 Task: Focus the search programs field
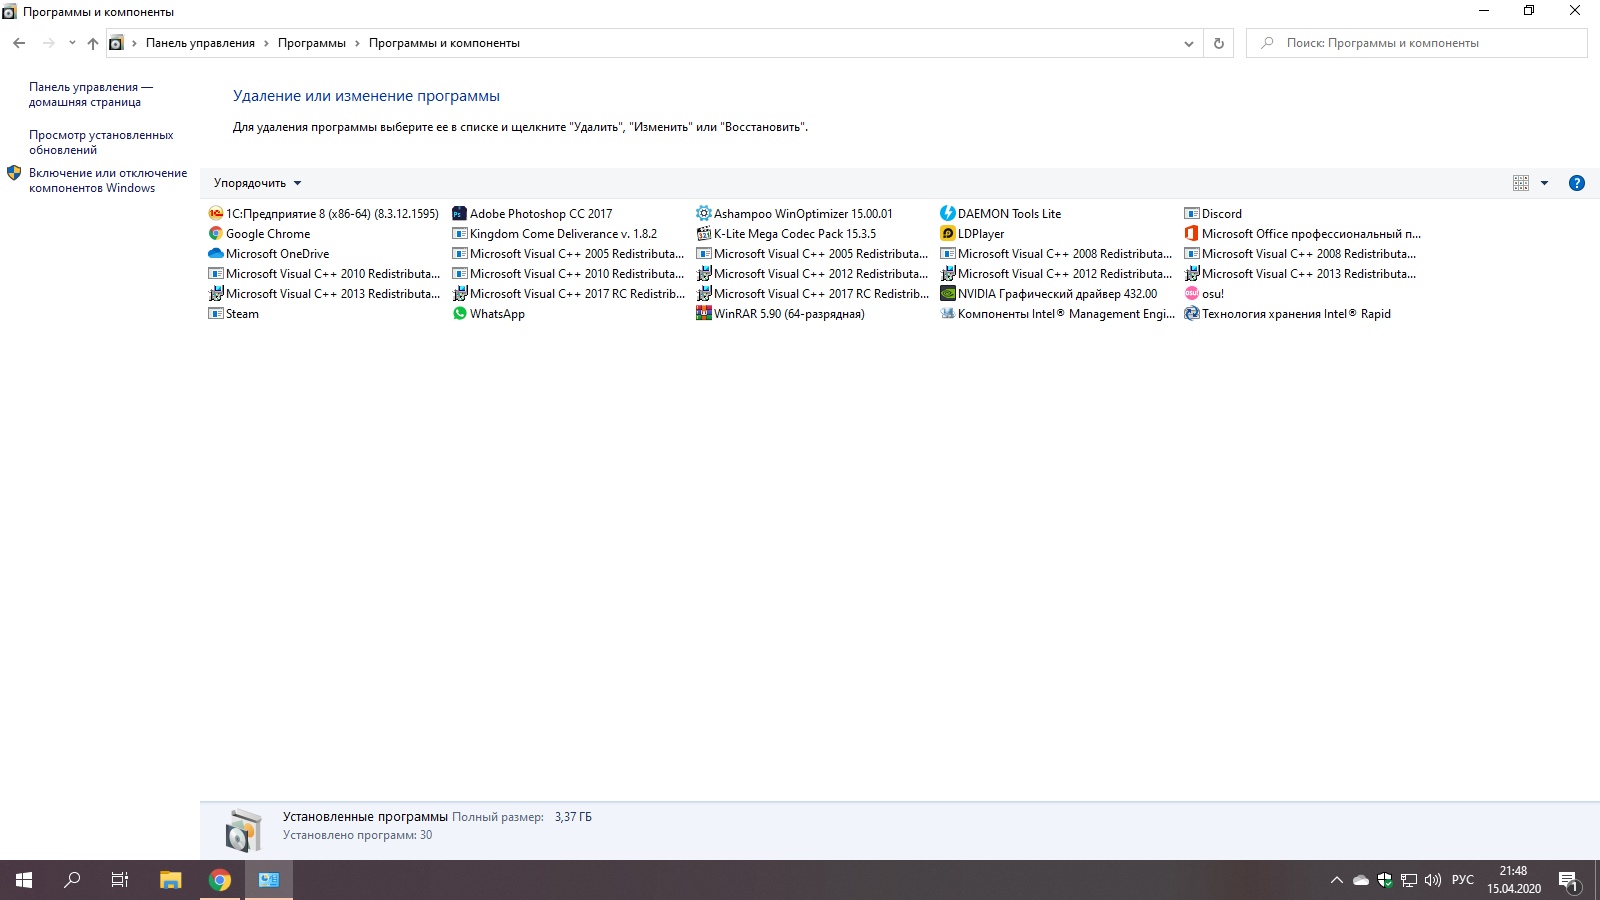[x=1417, y=43]
